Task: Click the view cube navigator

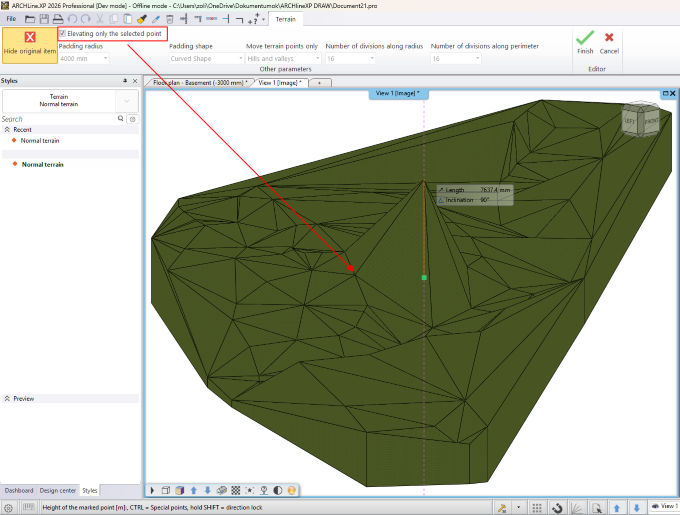Action: pos(641,119)
